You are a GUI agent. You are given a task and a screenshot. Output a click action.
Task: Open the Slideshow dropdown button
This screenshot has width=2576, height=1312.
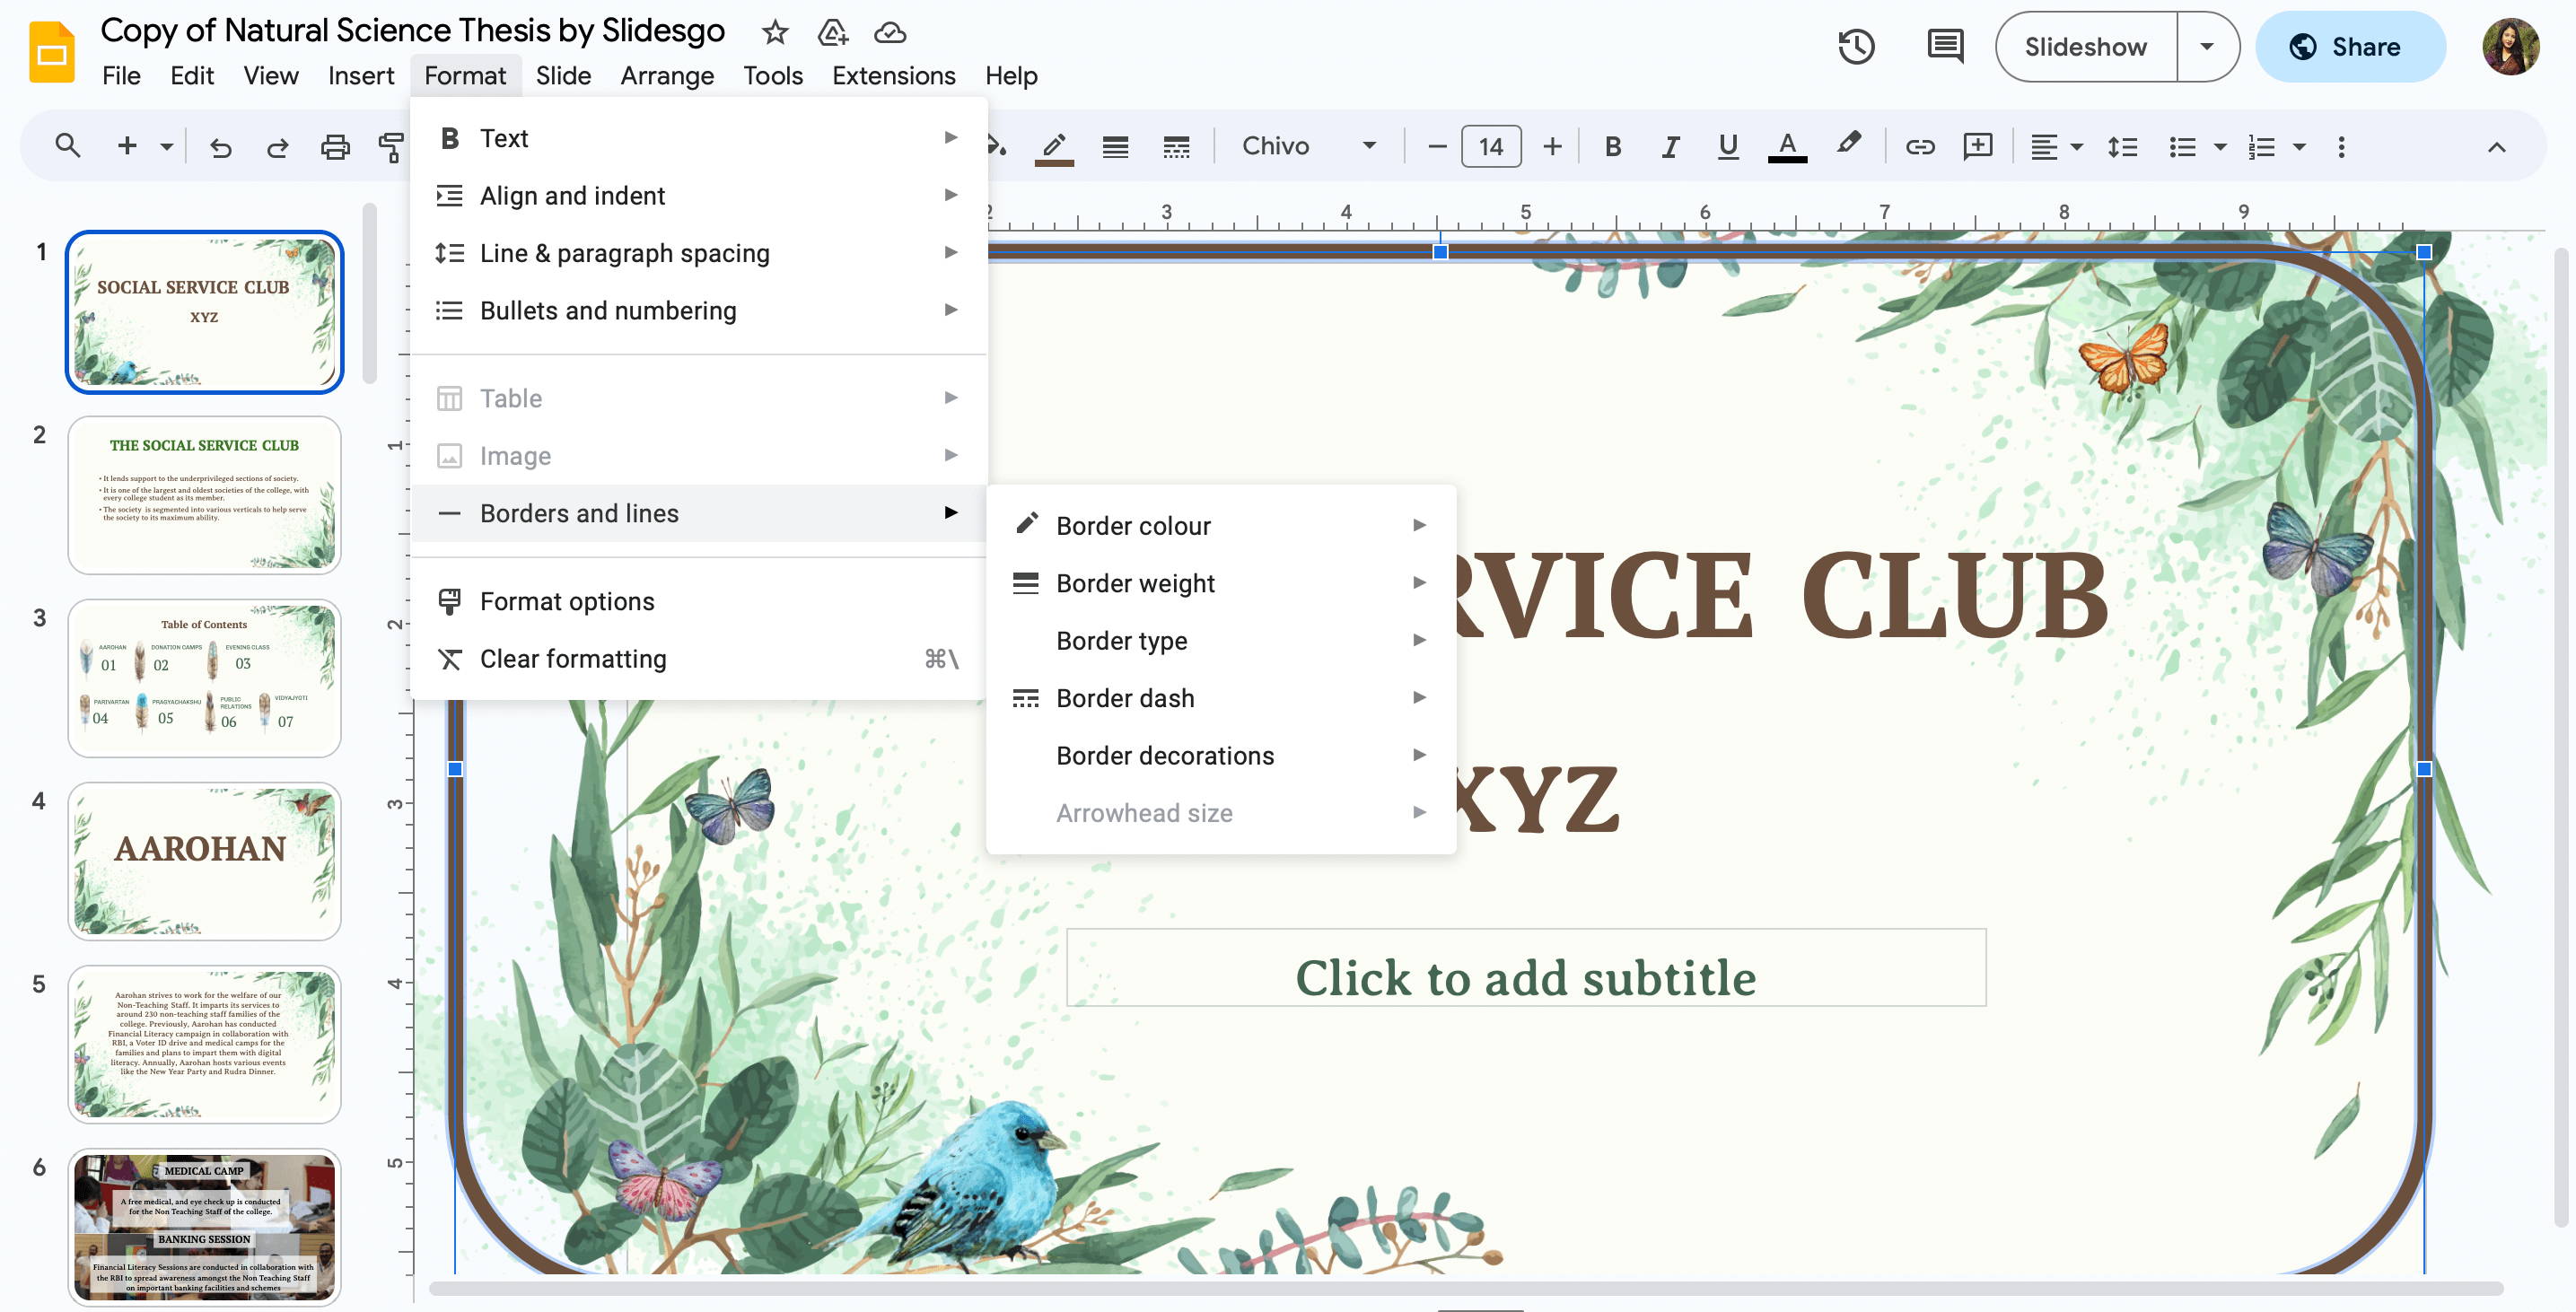(2210, 47)
